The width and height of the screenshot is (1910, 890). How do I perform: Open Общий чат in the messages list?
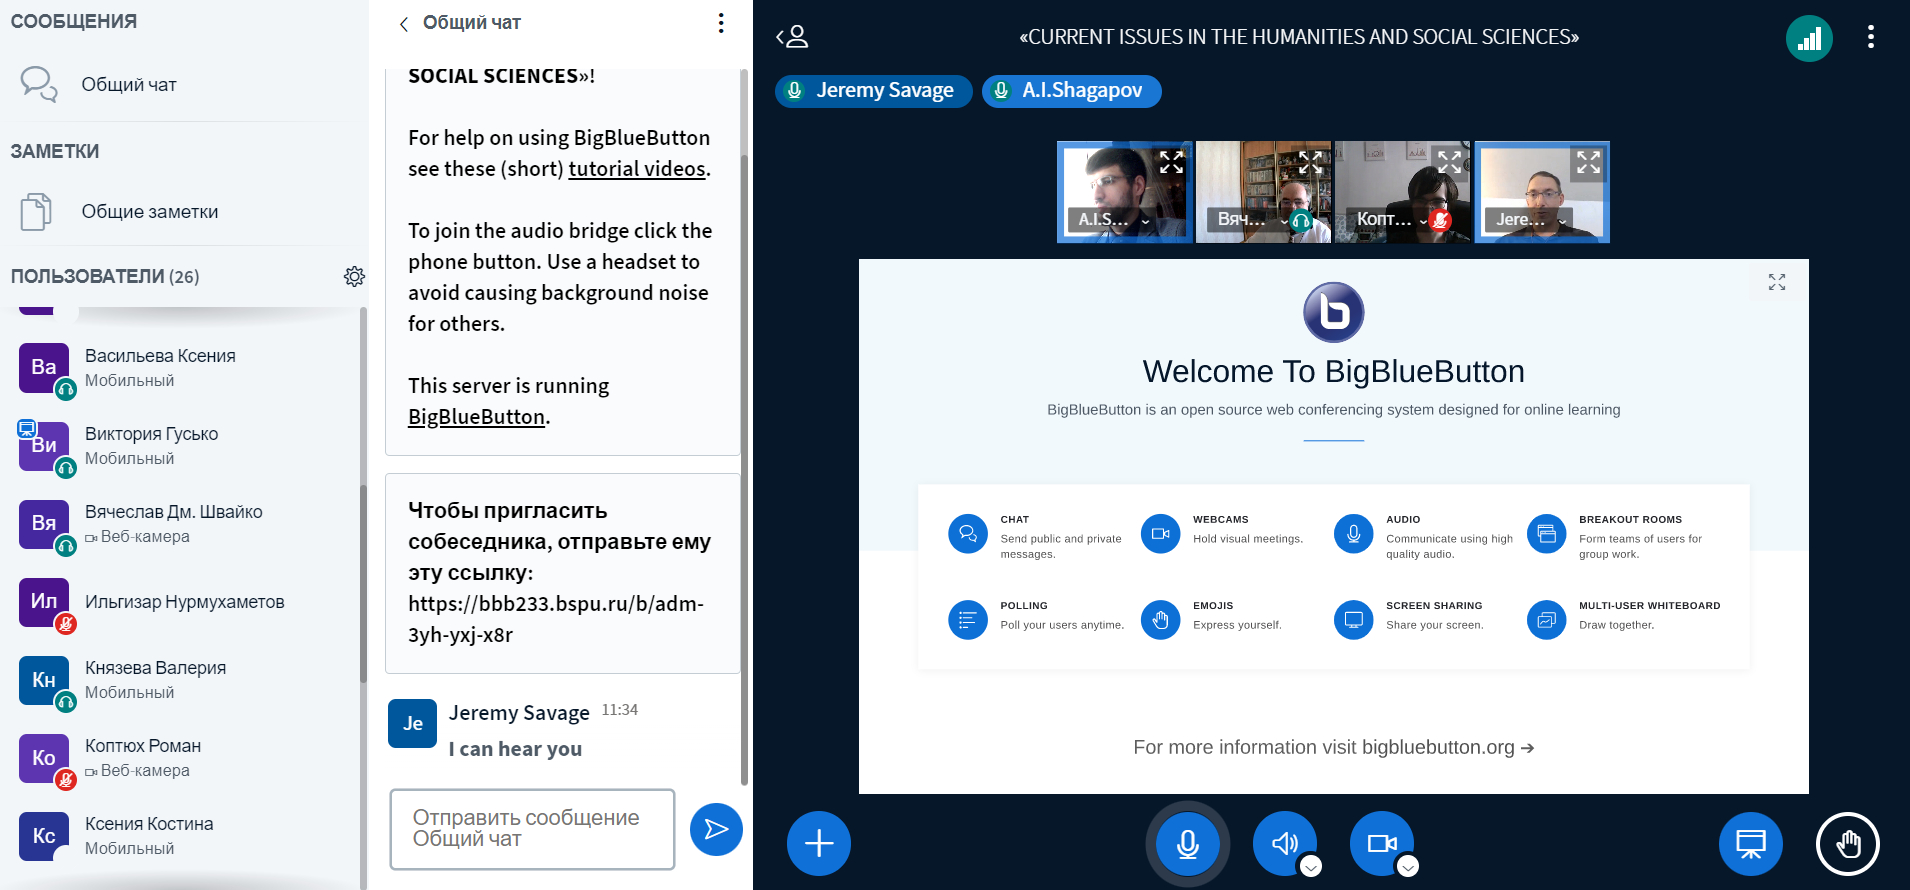(129, 85)
